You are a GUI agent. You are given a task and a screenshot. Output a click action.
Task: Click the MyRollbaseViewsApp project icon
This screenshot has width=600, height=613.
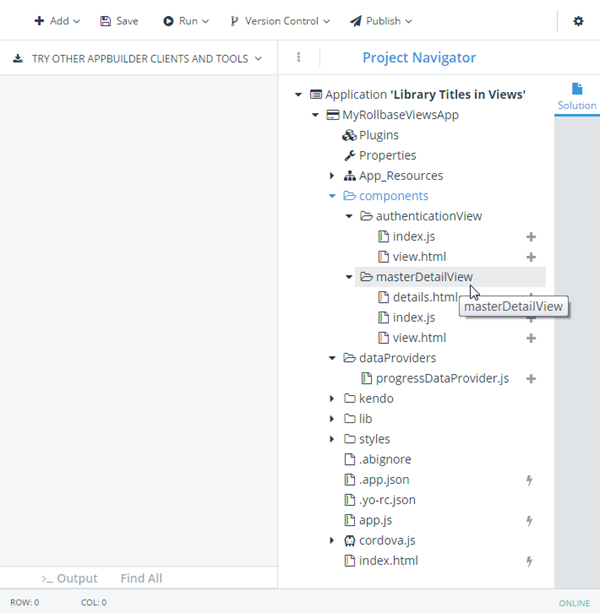pyautogui.click(x=333, y=115)
